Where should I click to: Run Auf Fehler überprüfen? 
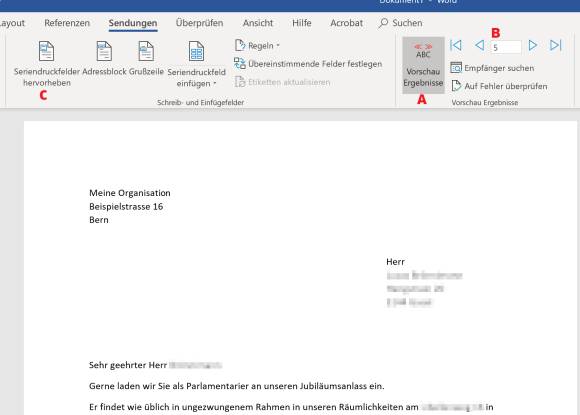tap(499, 86)
